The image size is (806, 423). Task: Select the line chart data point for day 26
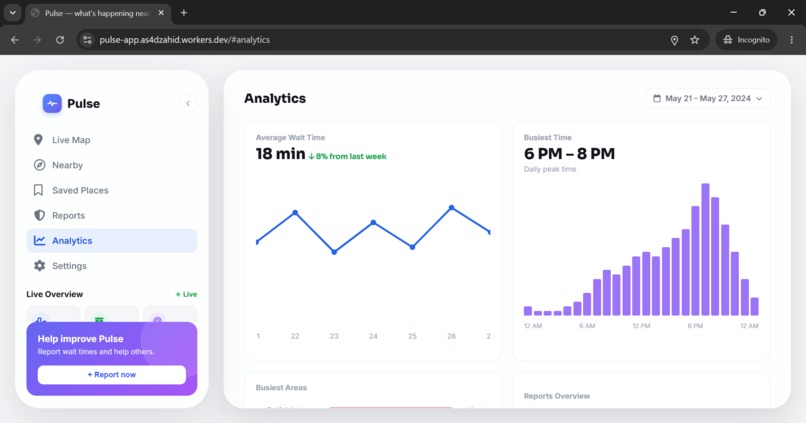[451, 208]
